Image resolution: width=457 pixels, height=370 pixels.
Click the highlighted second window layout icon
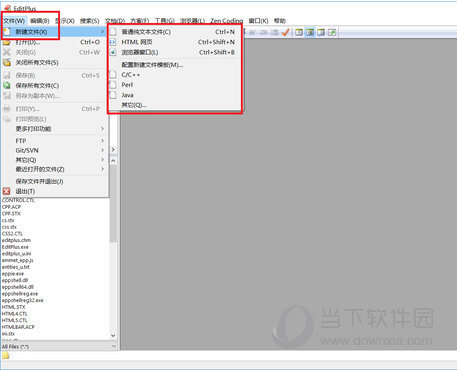click(310, 32)
